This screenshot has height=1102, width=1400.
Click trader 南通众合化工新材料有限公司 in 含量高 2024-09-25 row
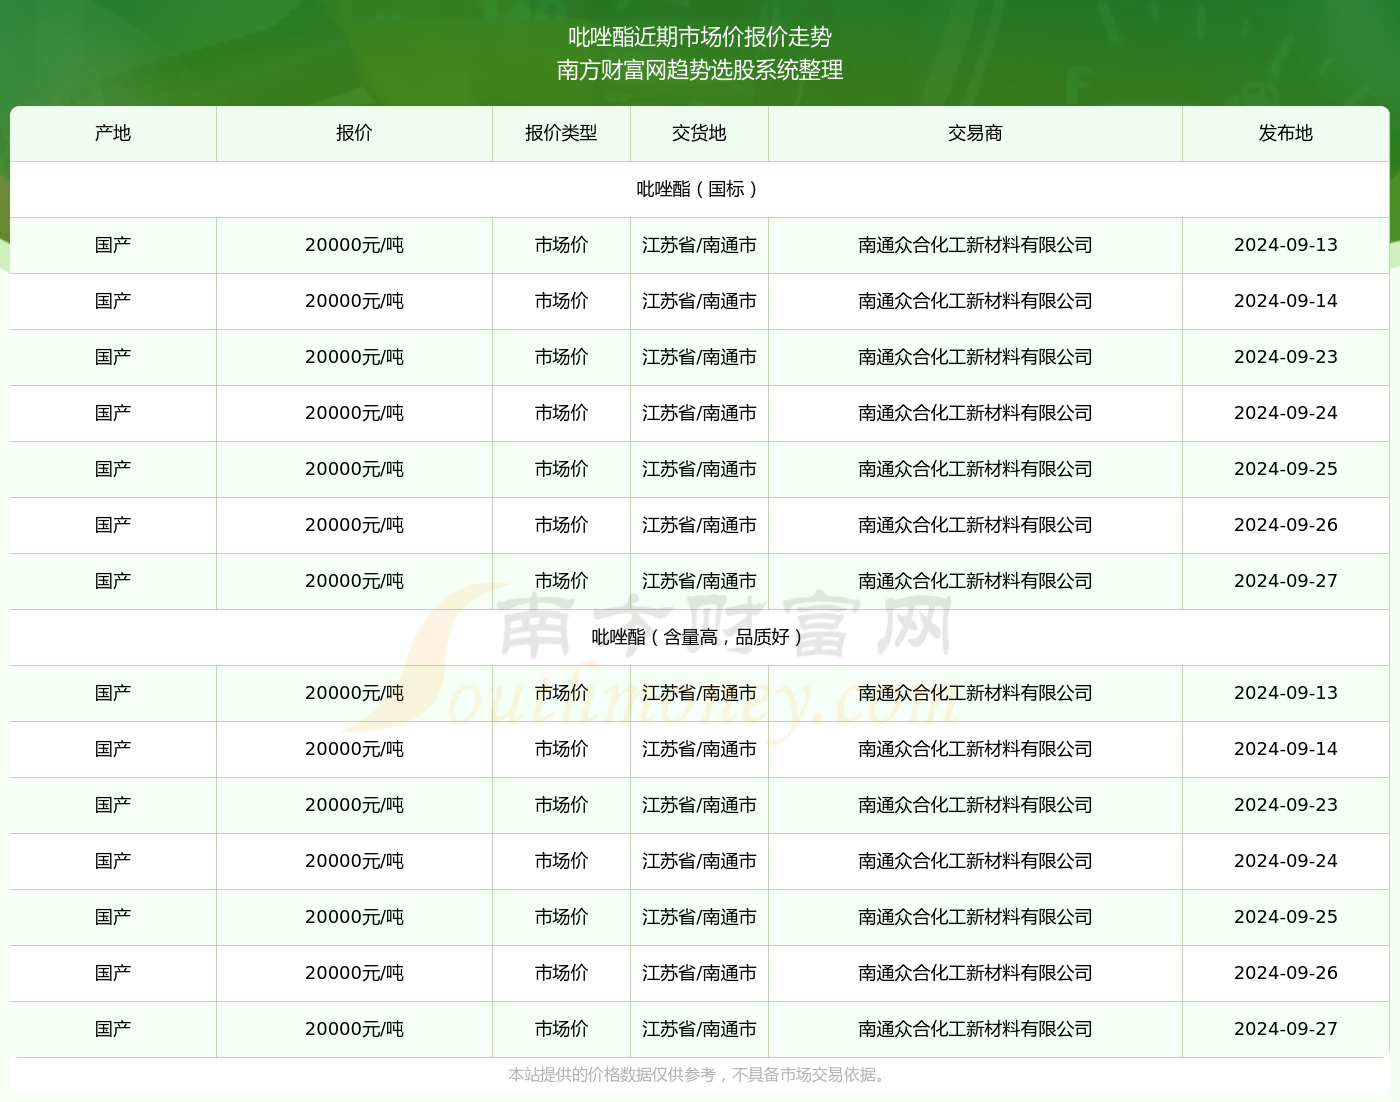975,917
